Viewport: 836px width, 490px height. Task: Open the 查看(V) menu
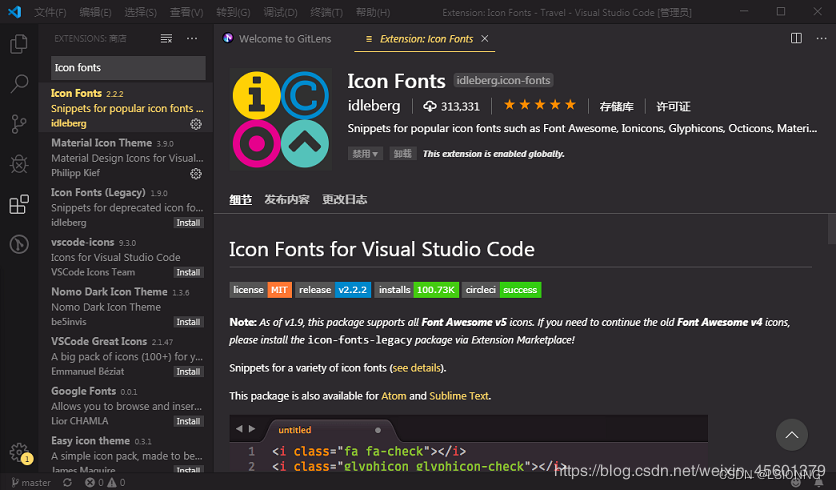(x=186, y=12)
